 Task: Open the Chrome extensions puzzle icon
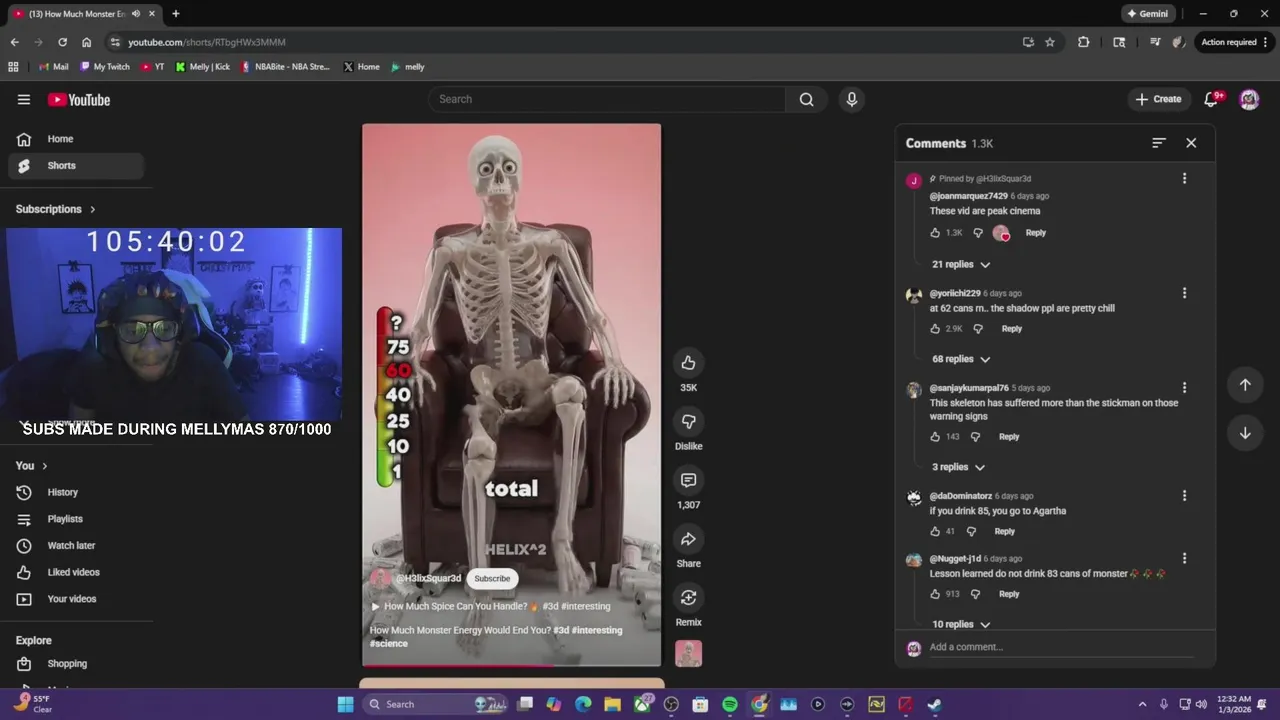[x=1084, y=42]
